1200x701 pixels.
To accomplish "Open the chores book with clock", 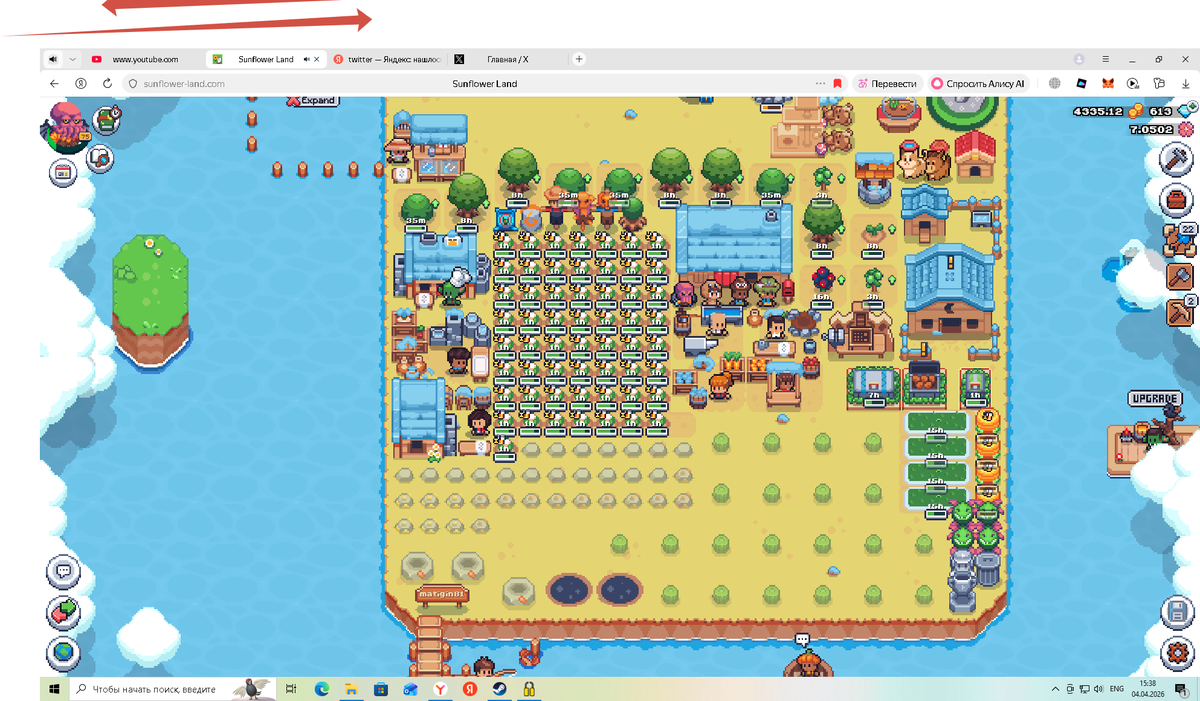I will pyautogui.click(x=106, y=120).
